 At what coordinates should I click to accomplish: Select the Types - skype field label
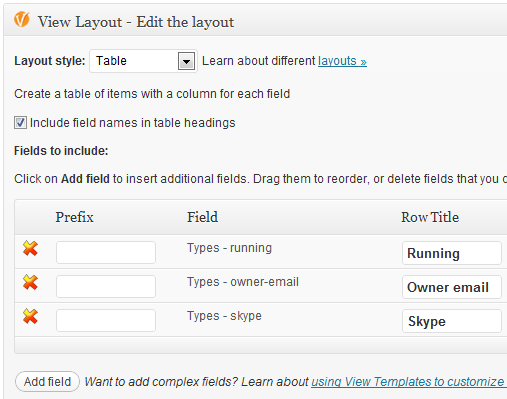224,316
